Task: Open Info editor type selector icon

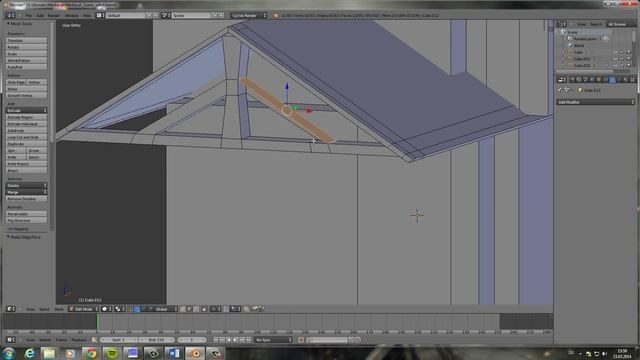Action: coord(10,15)
